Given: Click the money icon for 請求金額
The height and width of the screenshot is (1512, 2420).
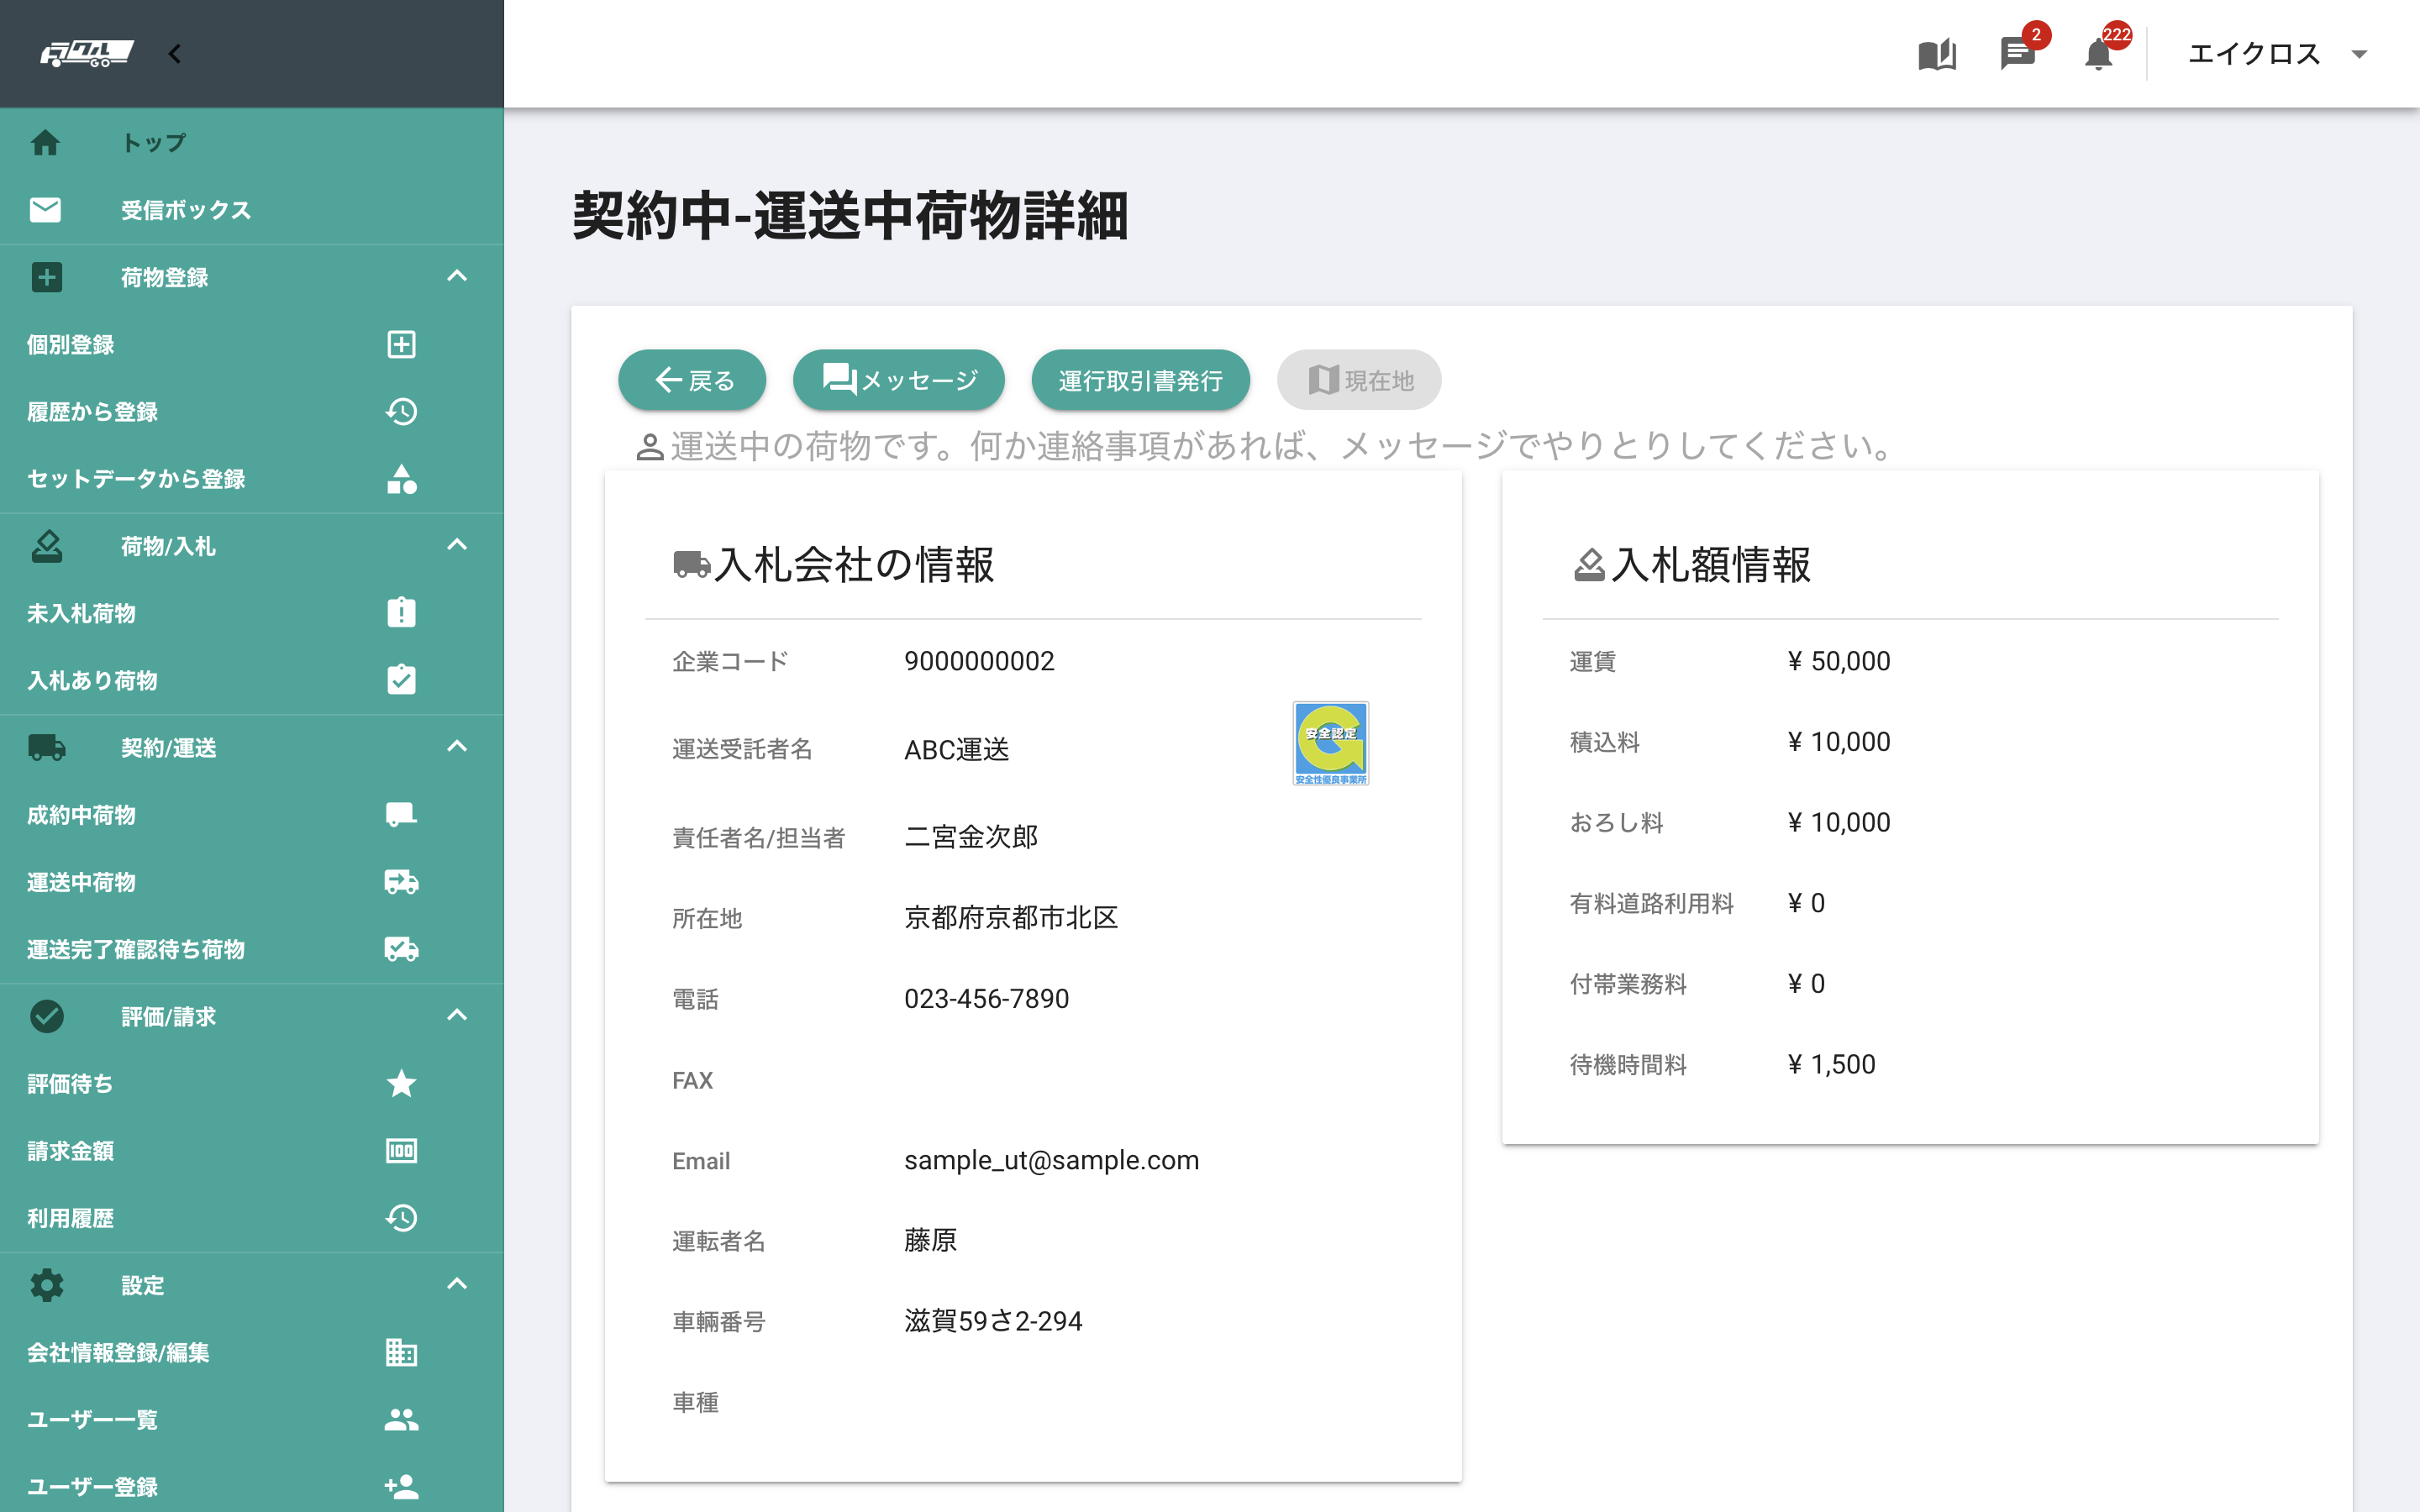Looking at the screenshot, I should click(401, 1151).
